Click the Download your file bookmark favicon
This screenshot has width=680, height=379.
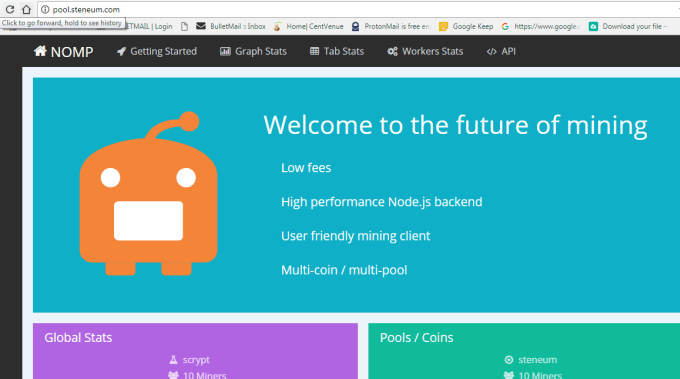593,26
